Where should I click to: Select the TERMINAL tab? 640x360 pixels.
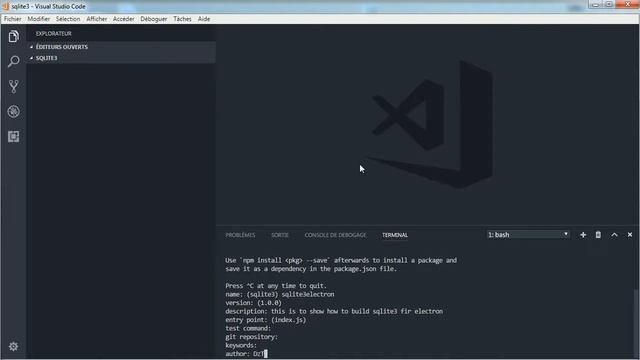395,235
